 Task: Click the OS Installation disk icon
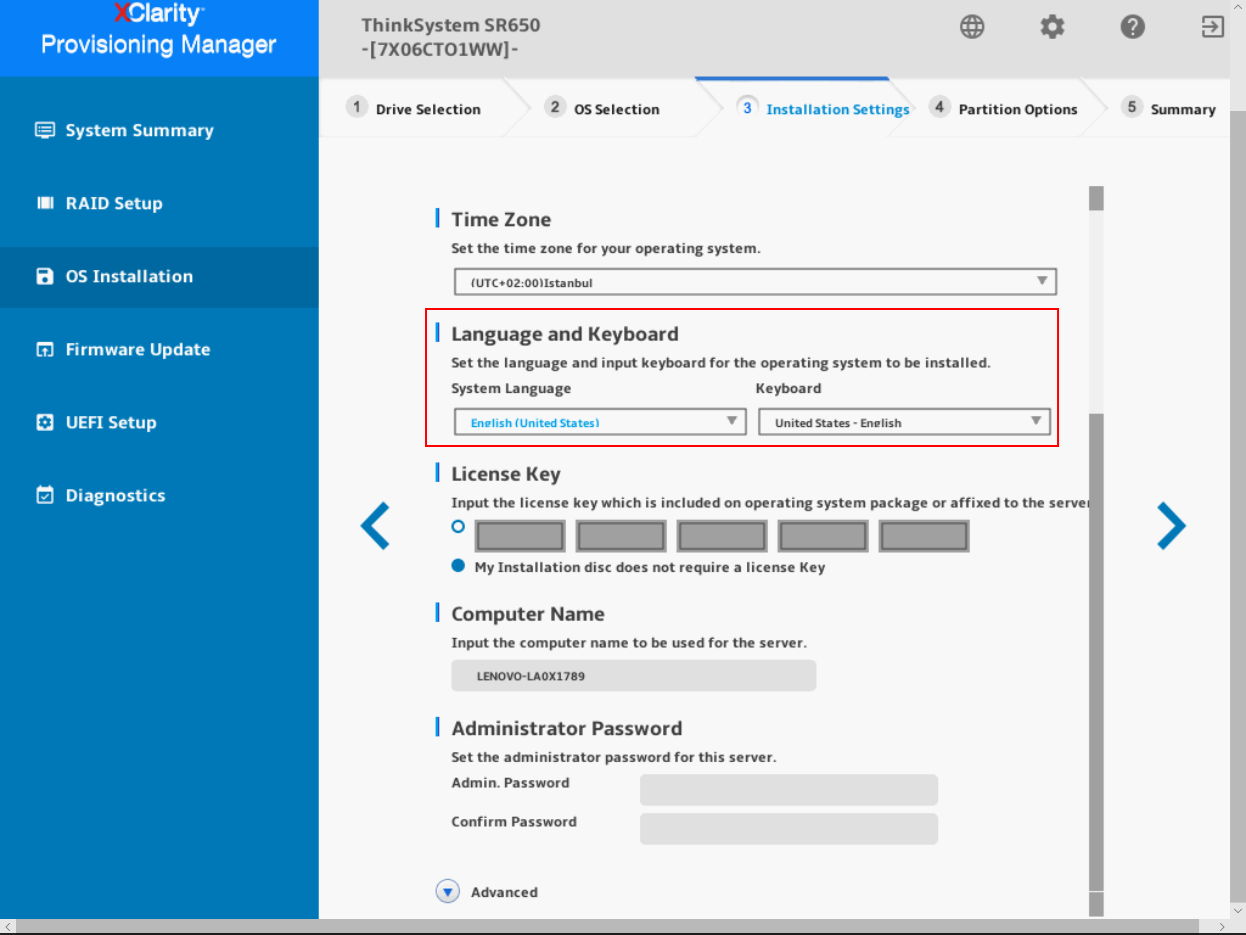44,276
